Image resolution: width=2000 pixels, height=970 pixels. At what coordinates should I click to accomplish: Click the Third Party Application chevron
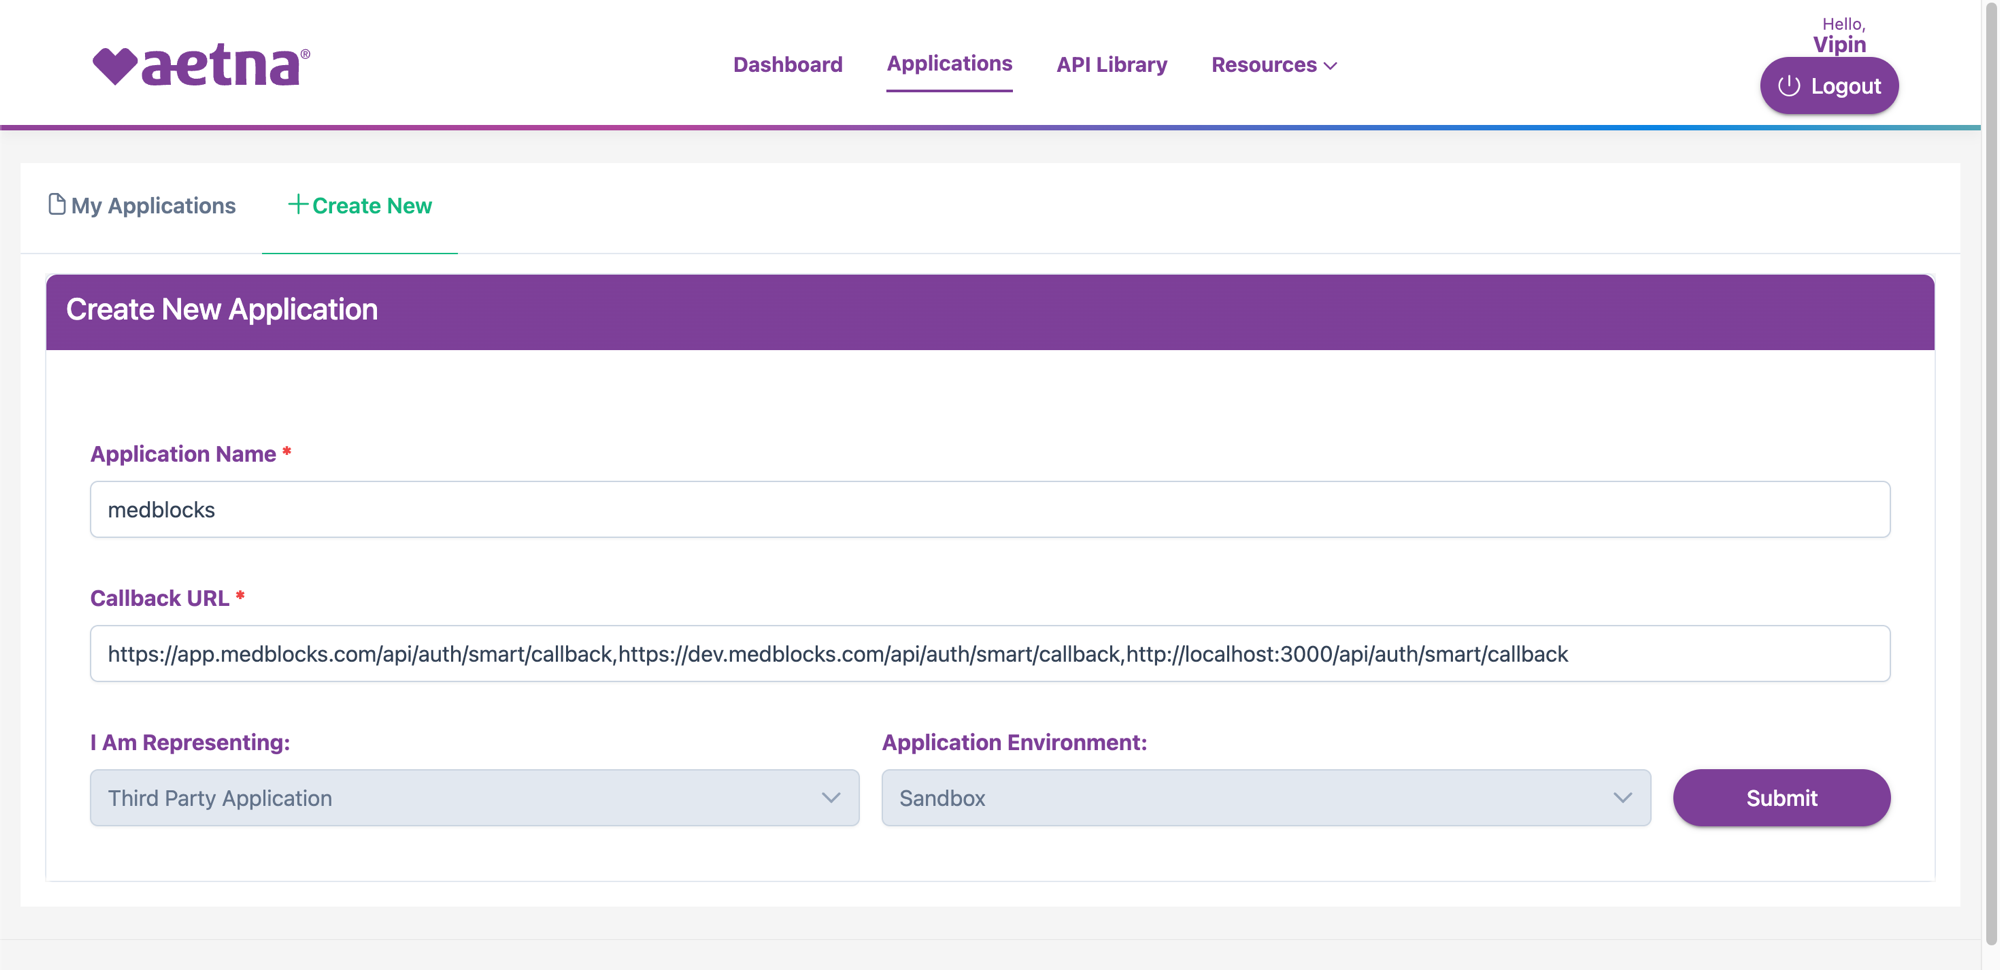tap(831, 798)
